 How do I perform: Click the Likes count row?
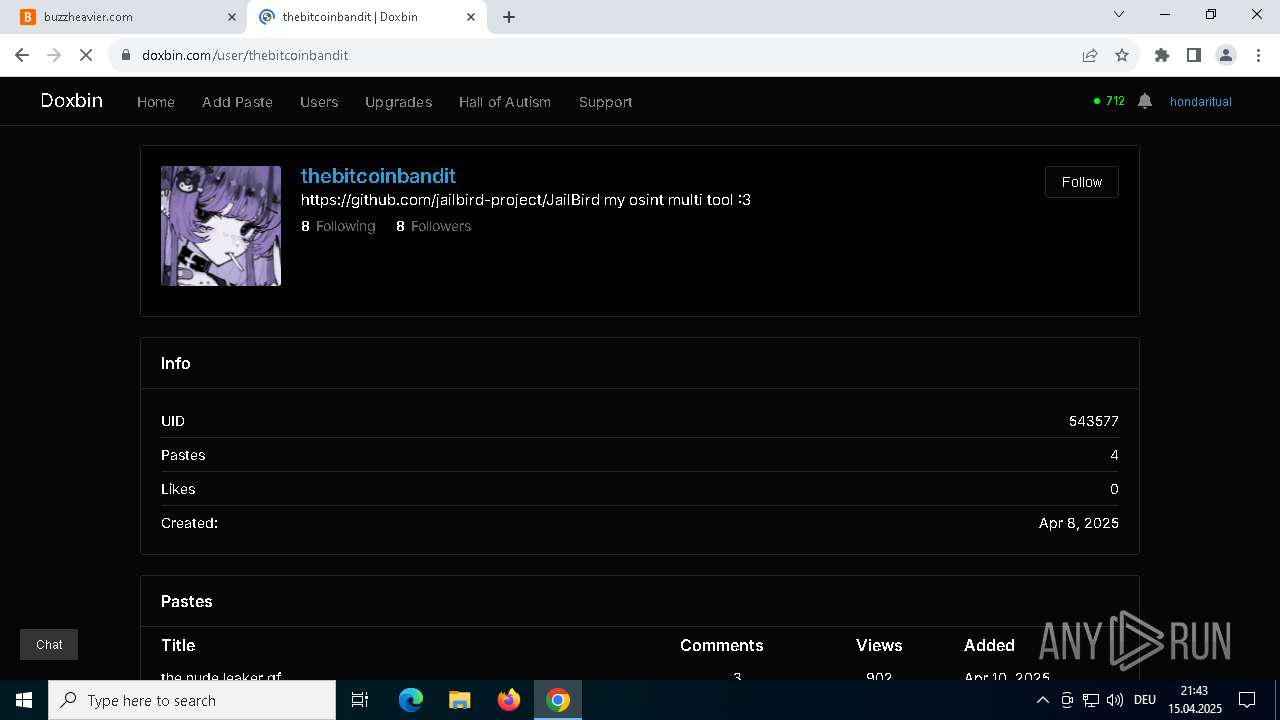point(640,489)
